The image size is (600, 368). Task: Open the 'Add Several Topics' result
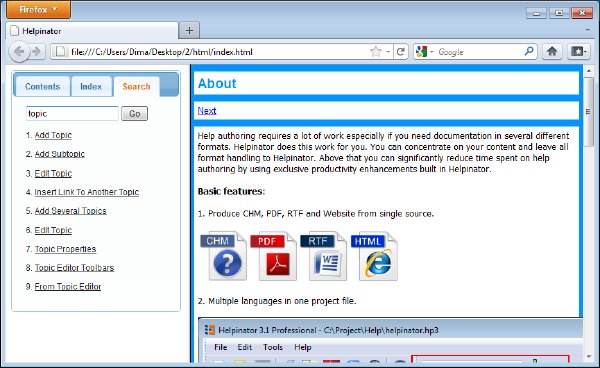pos(70,211)
